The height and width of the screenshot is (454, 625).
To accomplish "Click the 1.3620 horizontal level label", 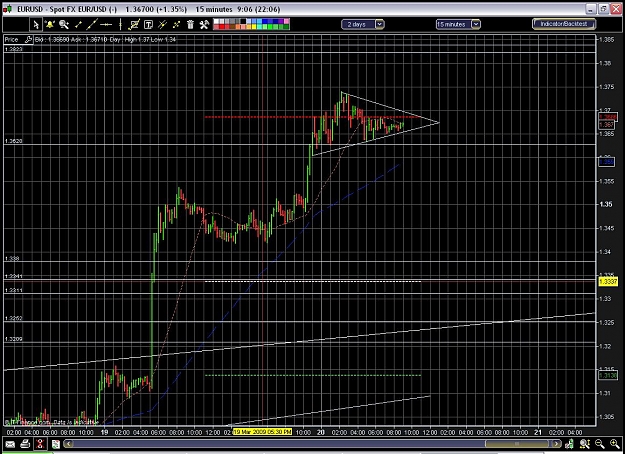I will [14, 141].
